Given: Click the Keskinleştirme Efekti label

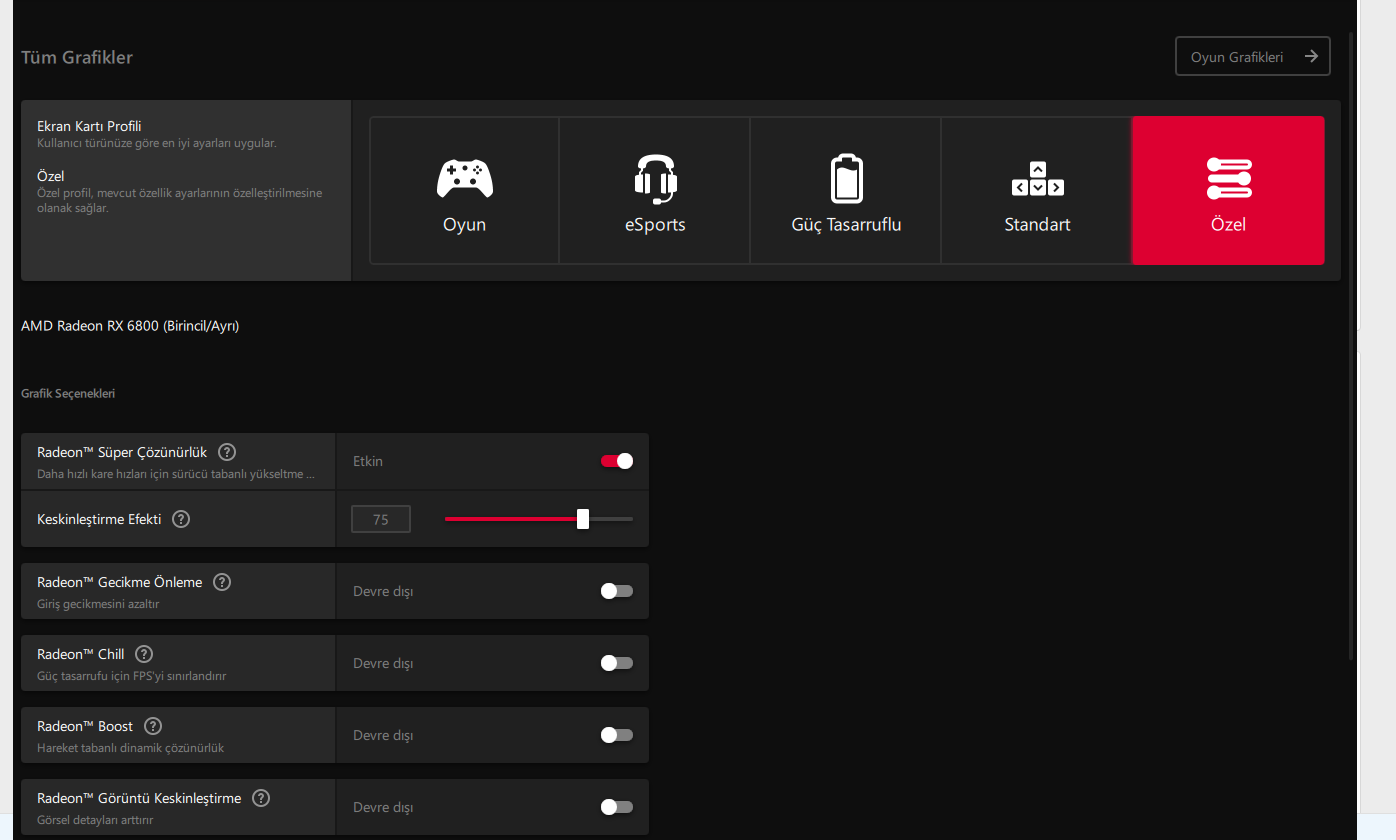Looking at the screenshot, I should point(99,519).
